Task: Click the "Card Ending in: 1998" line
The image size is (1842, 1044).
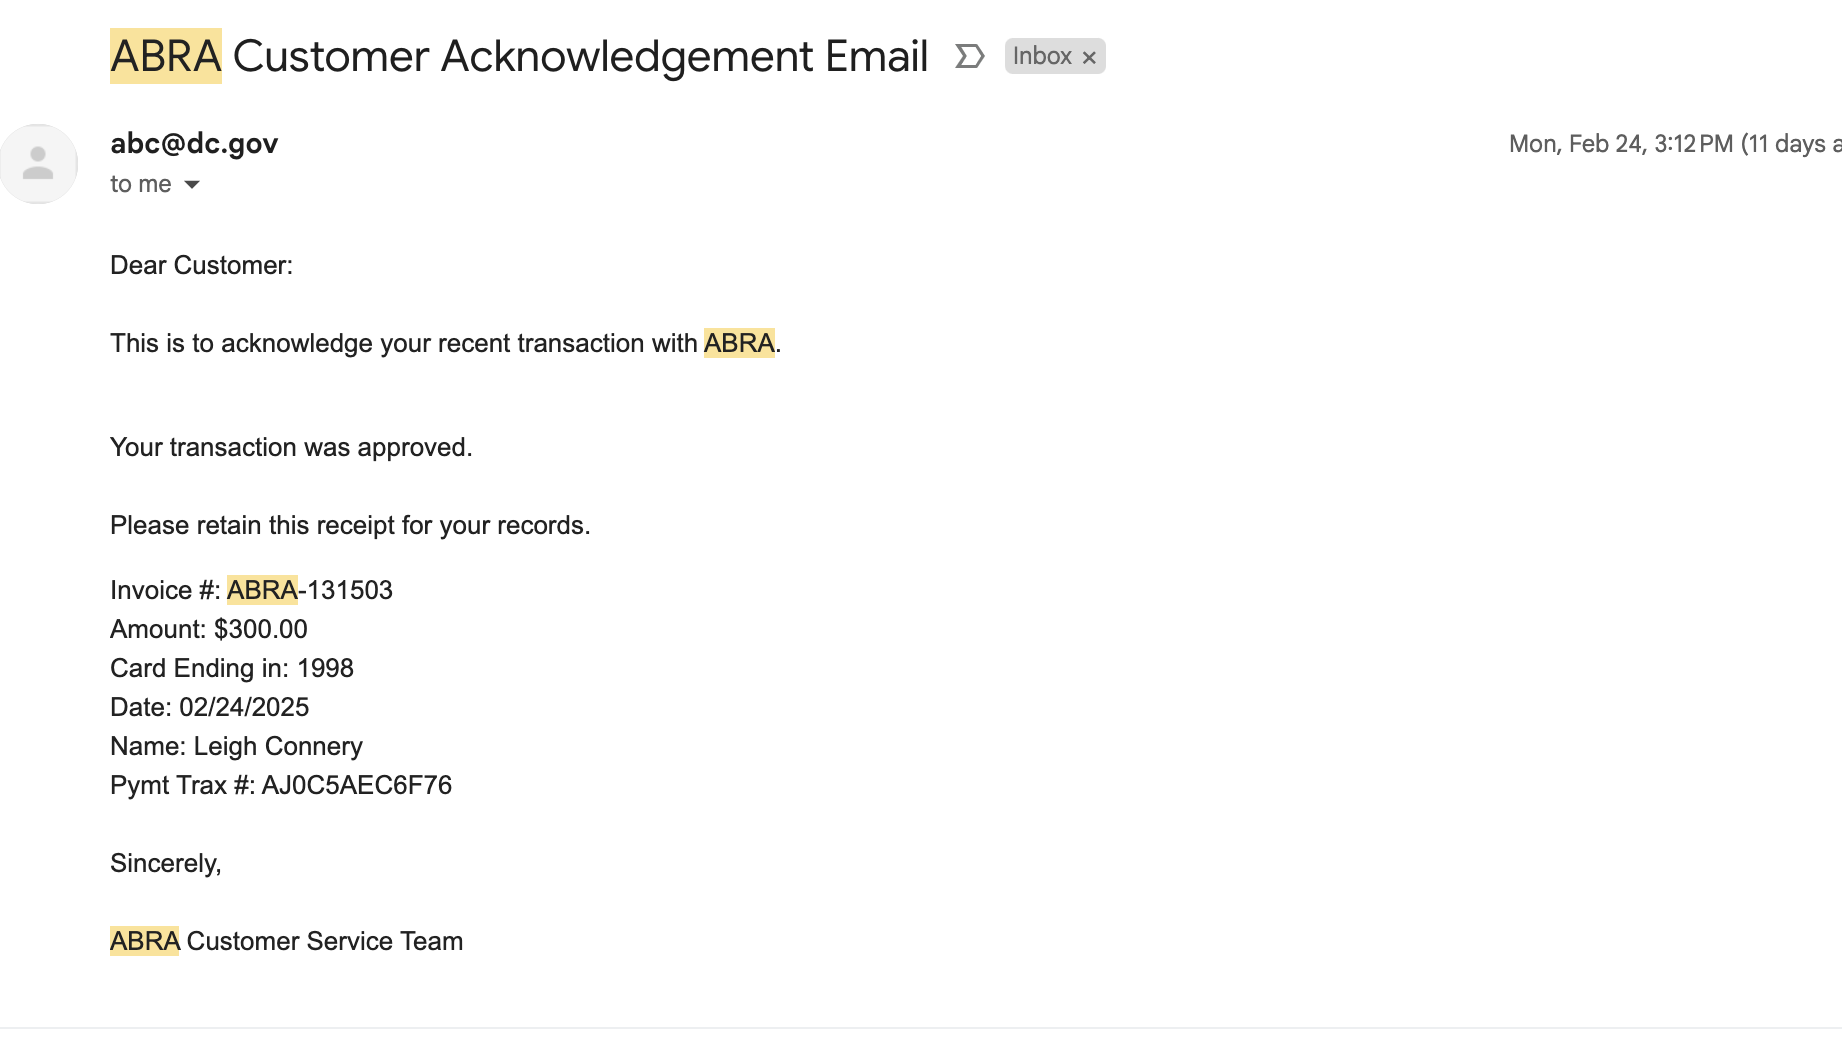Action: [232, 668]
